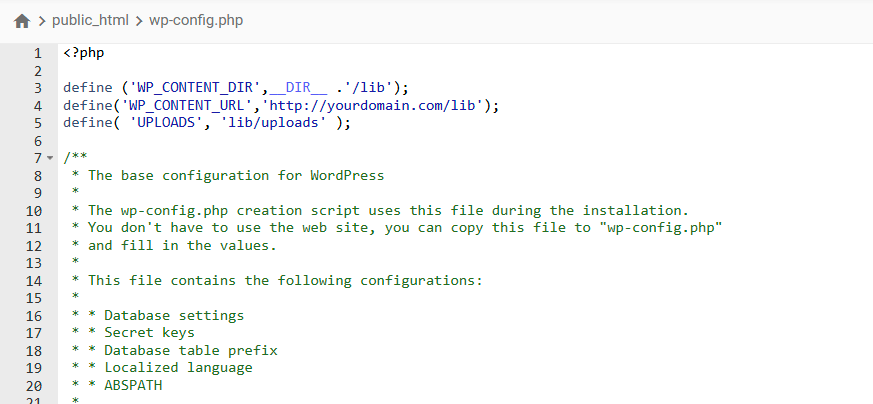Collapse the comment block at line 7
This screenshot has height=404, width=873.
(x=50, y=158)
